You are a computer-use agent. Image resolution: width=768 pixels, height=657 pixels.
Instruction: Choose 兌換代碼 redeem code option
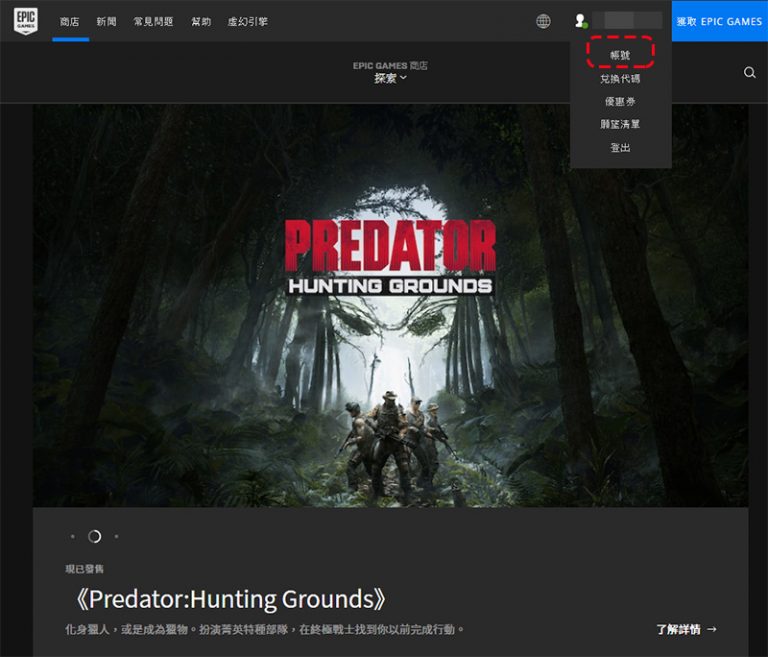(x=620, y=78)
